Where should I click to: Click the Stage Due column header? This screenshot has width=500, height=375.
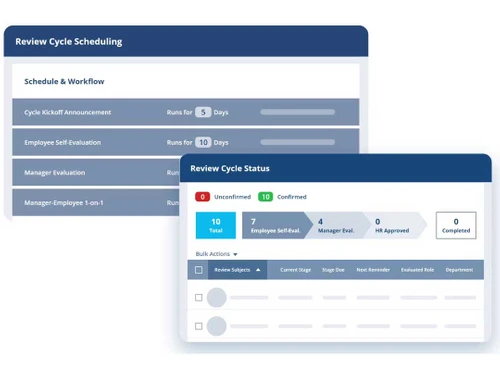(x=333, y=270)
